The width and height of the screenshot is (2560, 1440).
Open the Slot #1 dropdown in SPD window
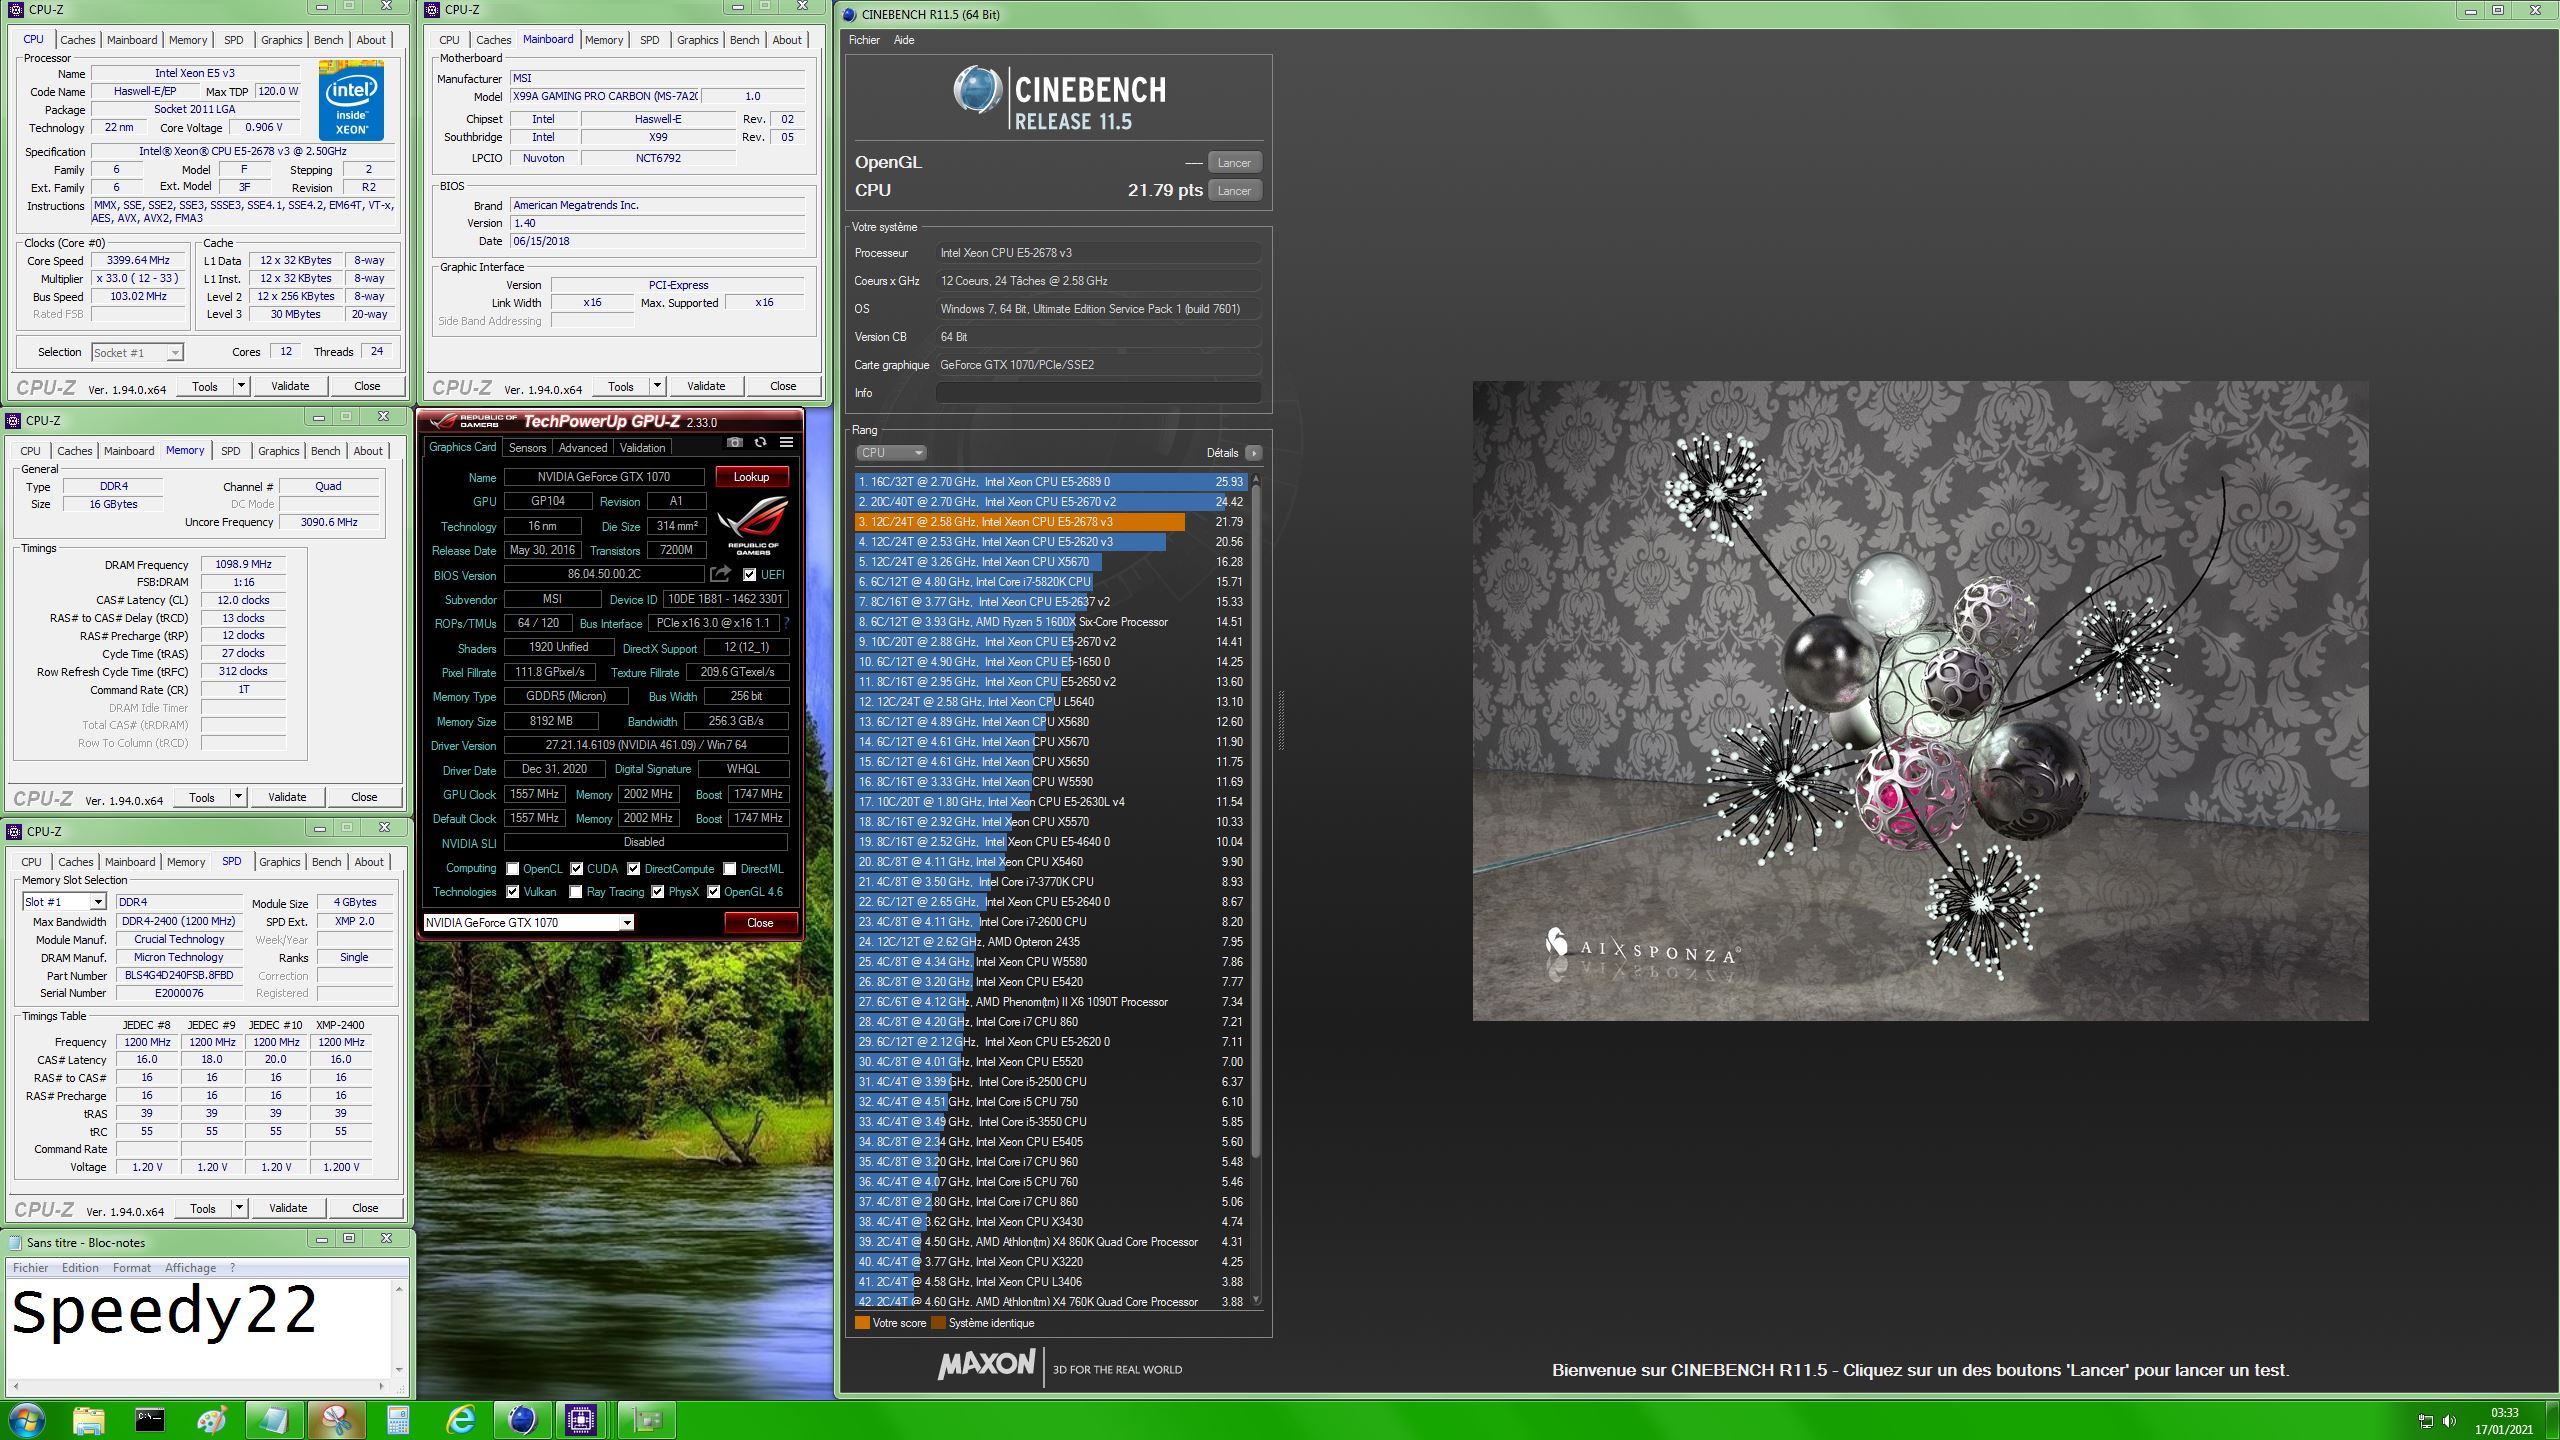coord(63,902)
